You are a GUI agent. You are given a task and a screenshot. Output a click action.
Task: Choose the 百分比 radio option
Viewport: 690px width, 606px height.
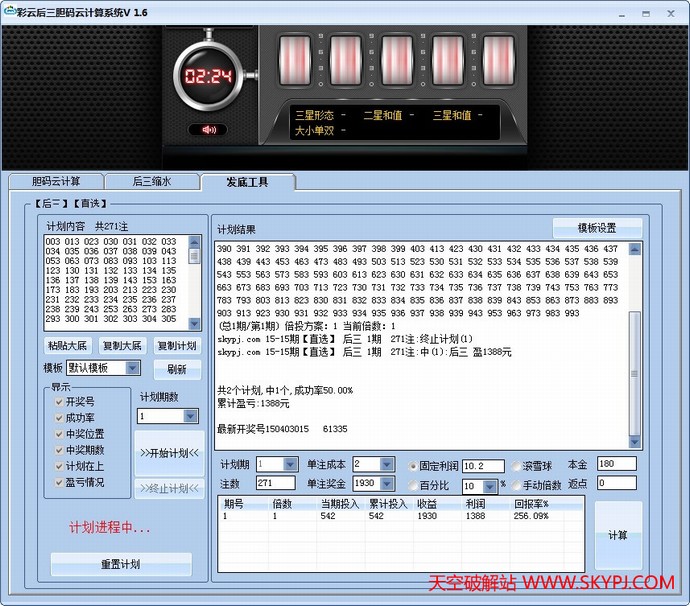[414, 485]
